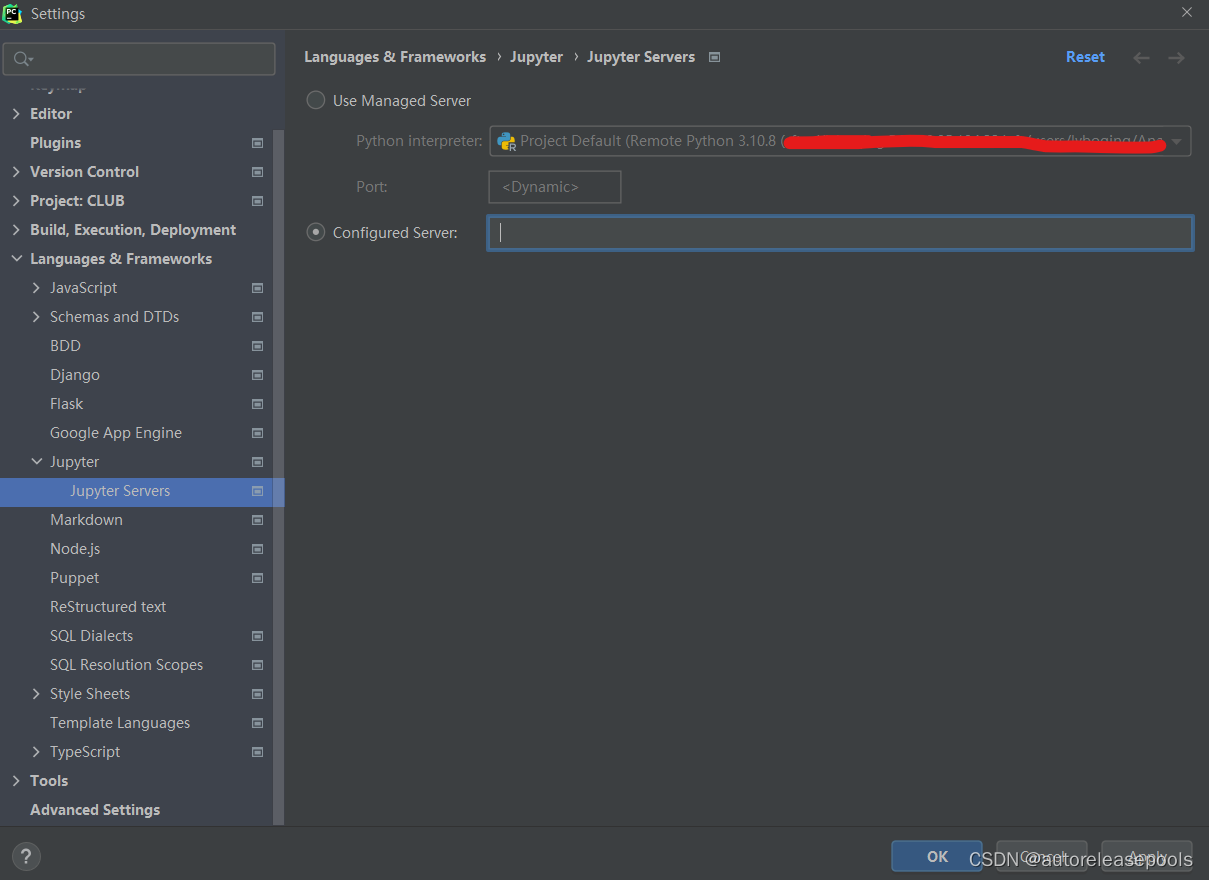The height and width of the screenshot is (880, 1209).
Task: Click the PyCharm logo icon in title bar
Action: (13, 13)
